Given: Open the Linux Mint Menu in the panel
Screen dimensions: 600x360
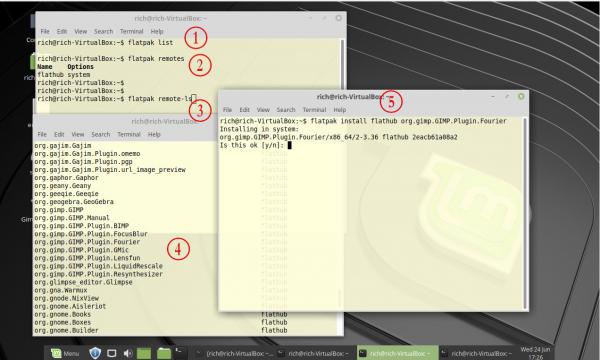Looking at the screenshot, I should pyautogui.click(x=65, y=353).
